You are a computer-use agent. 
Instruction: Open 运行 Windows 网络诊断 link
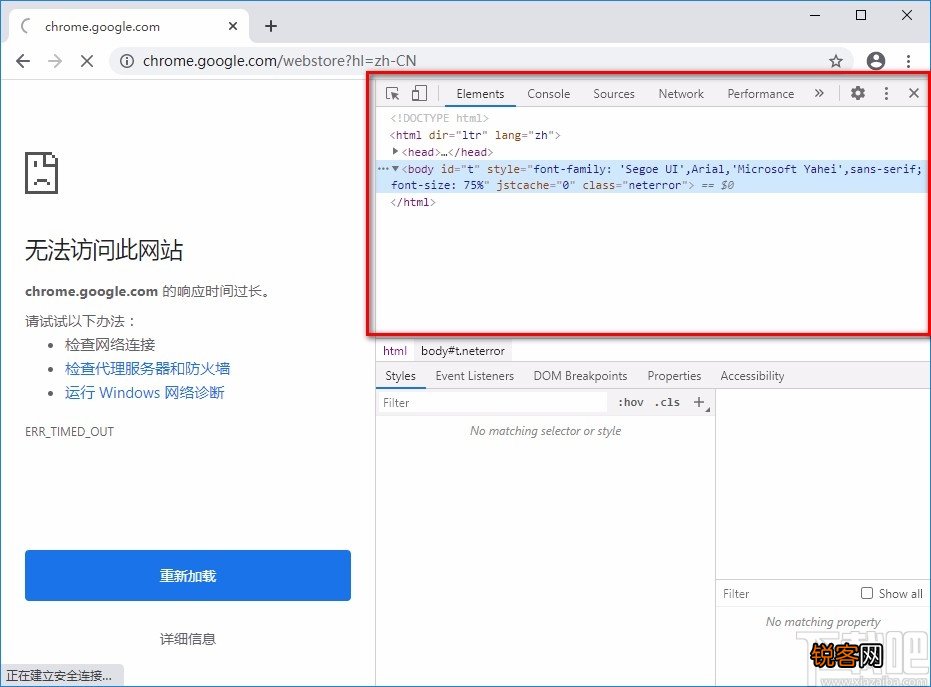point(144,392)
